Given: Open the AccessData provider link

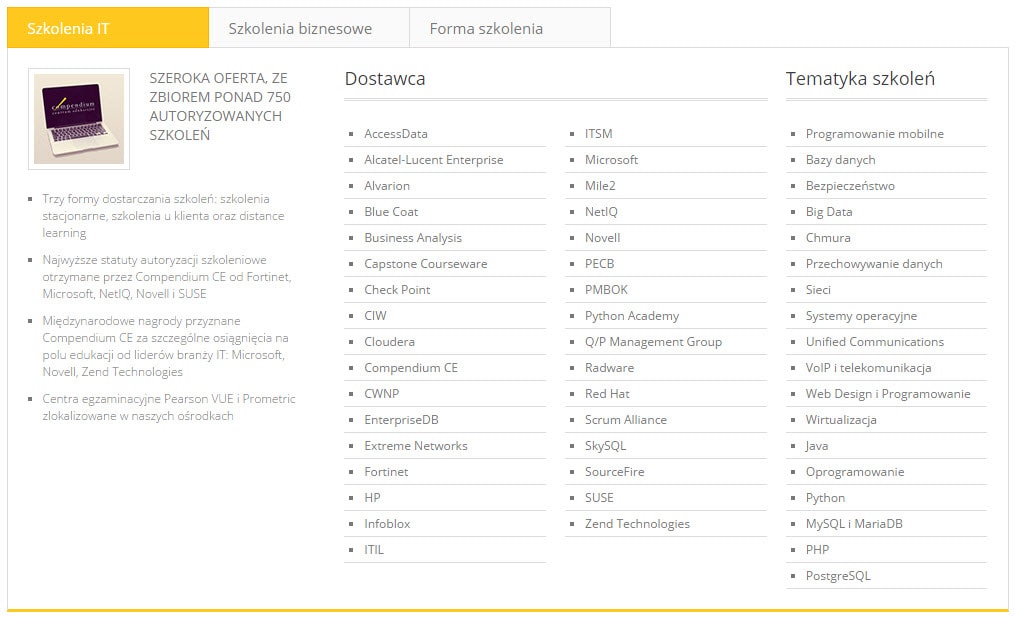Looking at the screenshot, I should tap(395, 134).
